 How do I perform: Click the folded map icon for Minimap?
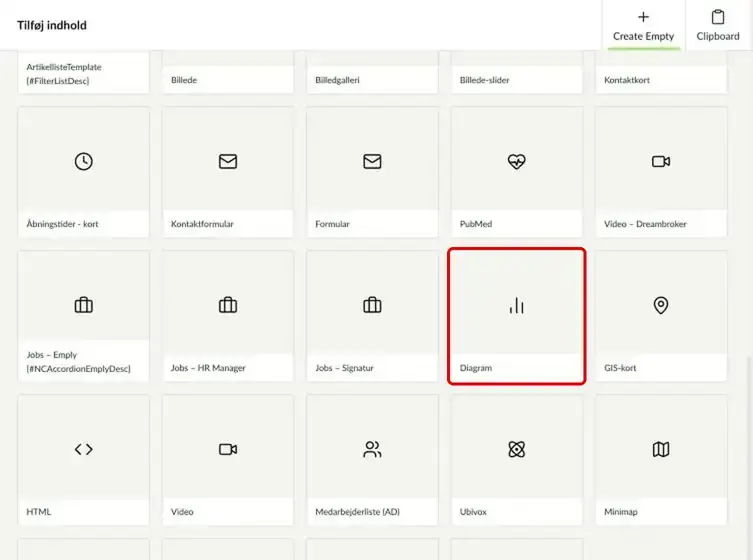[661, 450]
